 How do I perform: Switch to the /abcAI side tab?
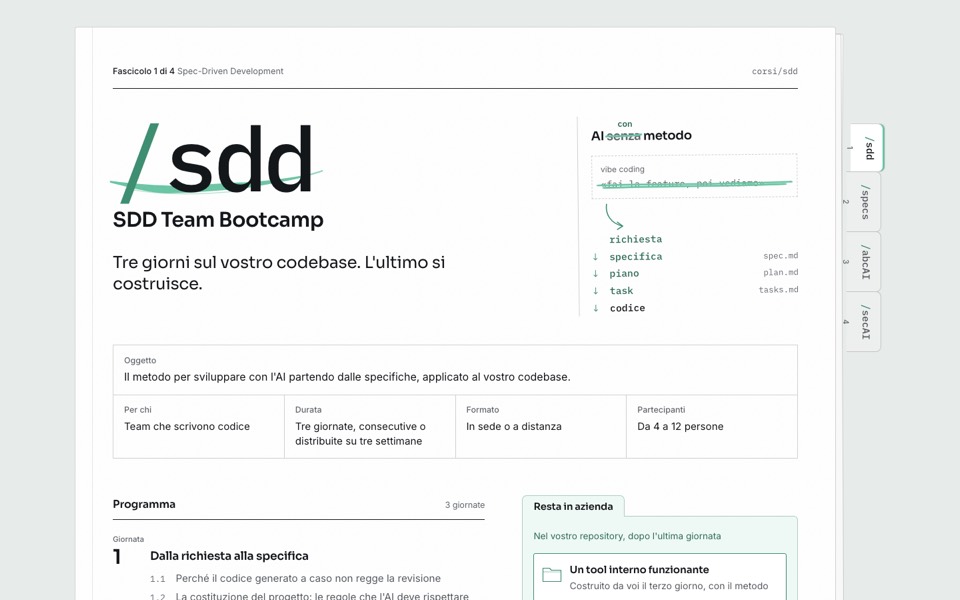863,261
